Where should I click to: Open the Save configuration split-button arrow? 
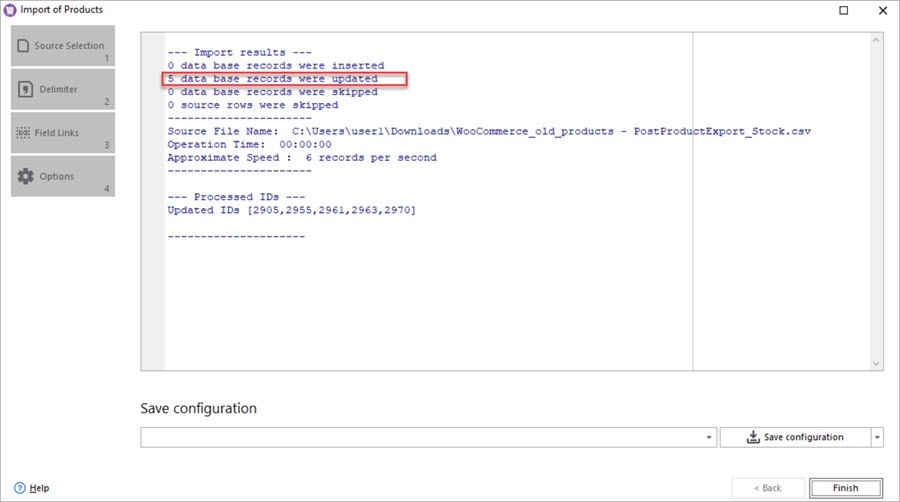(x=877, y=438)
